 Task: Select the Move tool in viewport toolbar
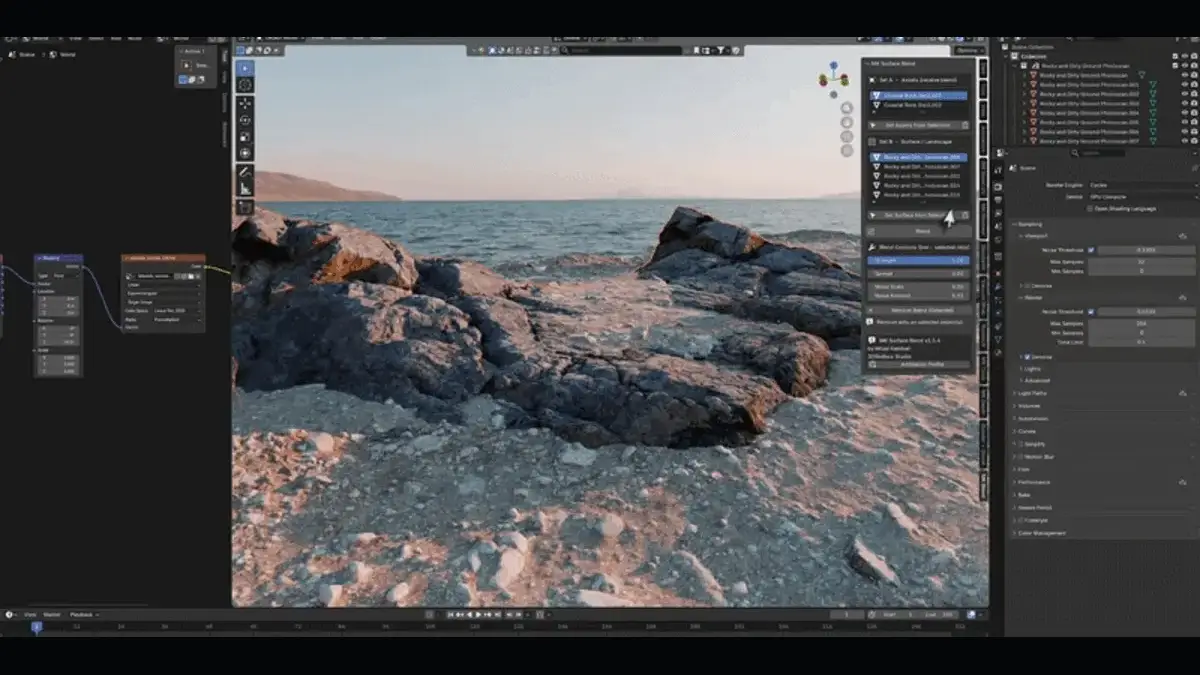[x=245, y=103]
